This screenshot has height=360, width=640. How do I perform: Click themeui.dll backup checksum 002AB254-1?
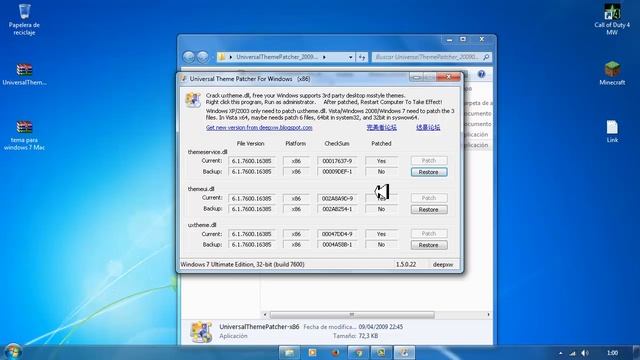click(337, 209)
